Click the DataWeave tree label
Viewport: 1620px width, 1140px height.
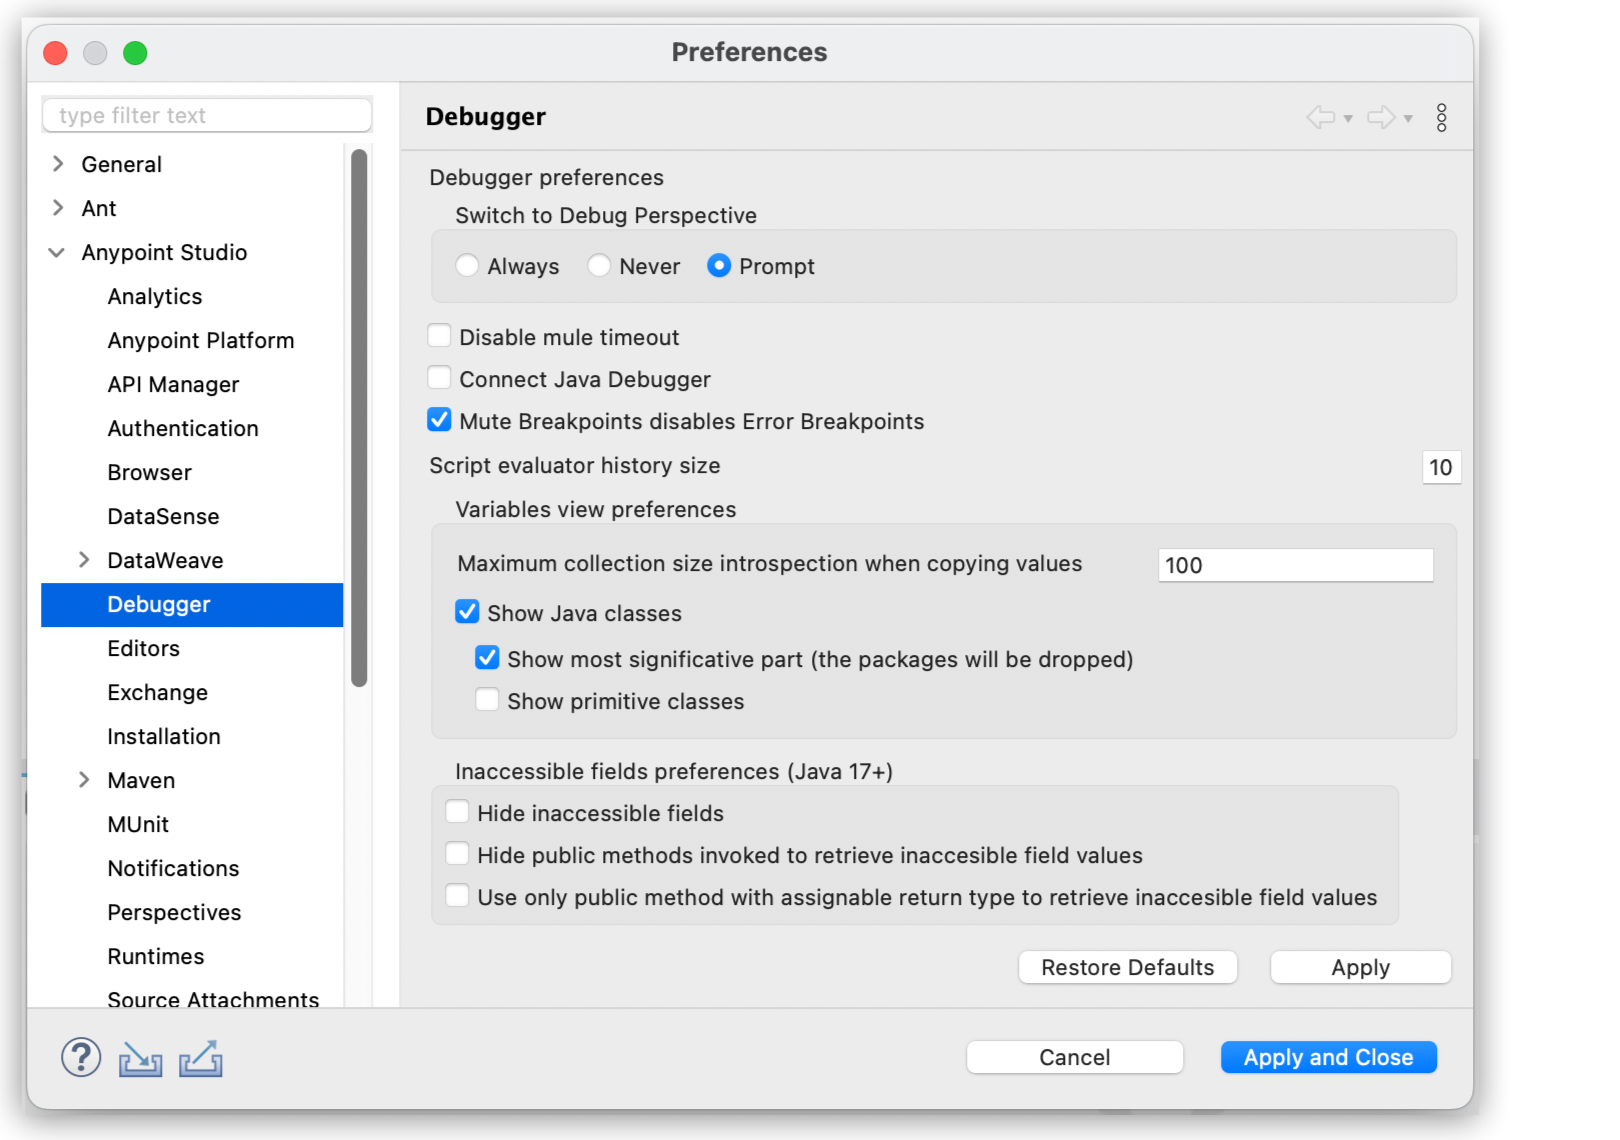(166, 561)
